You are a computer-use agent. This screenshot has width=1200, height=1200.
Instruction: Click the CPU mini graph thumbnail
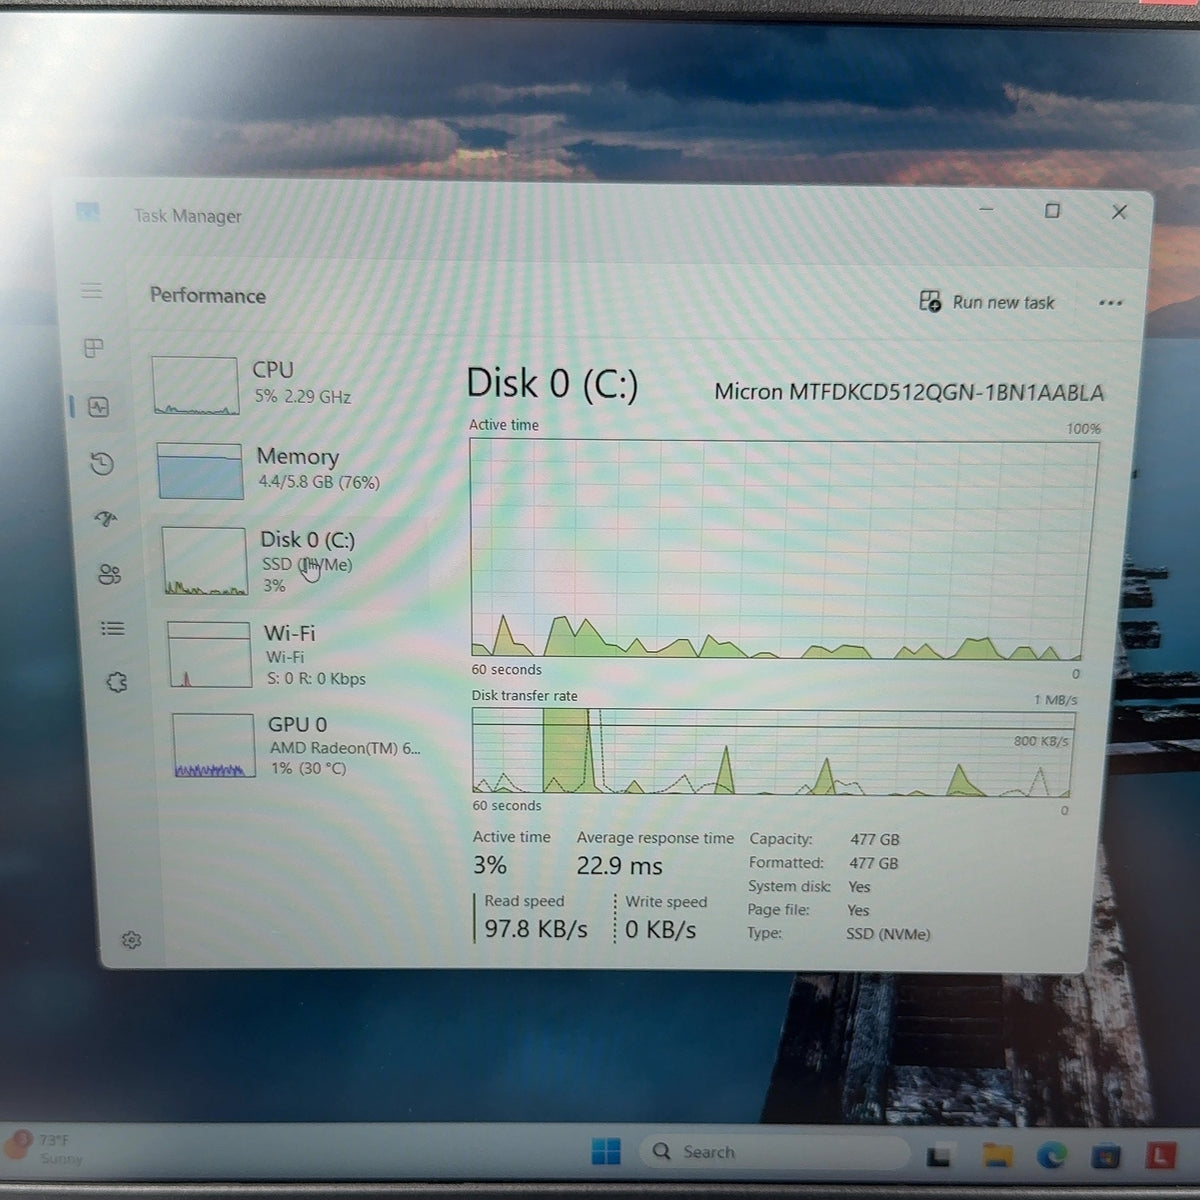(196, 386)
